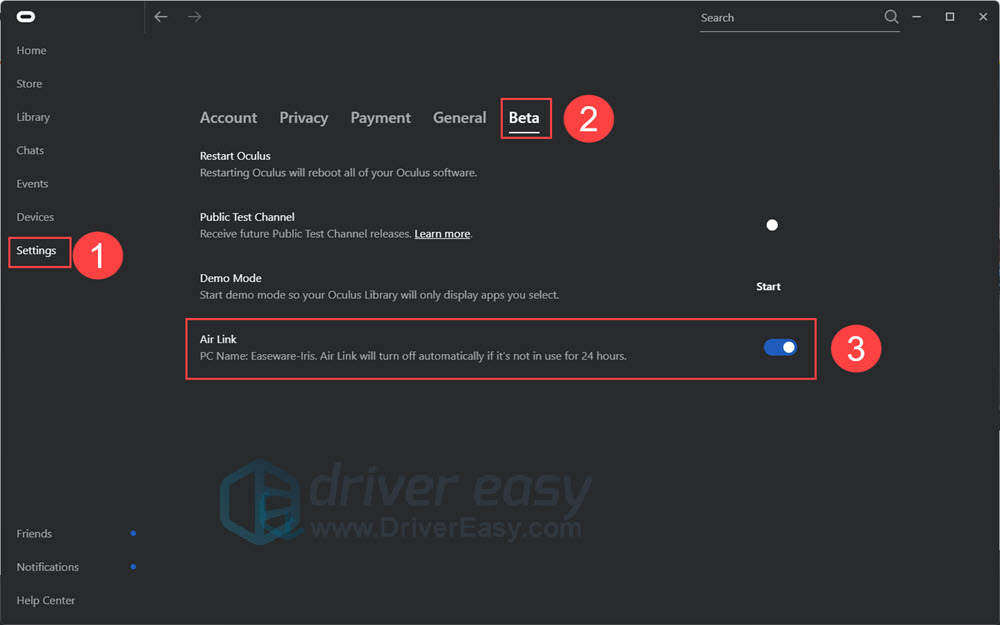Open Settings in the sidebar
Image resolution: width=1000 pixels, height=625 pixels.
pos(36,251)
